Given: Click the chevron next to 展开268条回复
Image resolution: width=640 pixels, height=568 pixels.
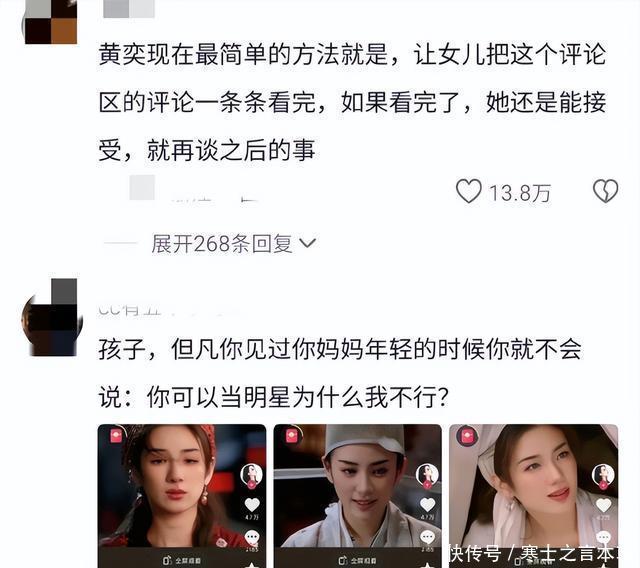Looking at the screenshot, I should tap(307, 243).
